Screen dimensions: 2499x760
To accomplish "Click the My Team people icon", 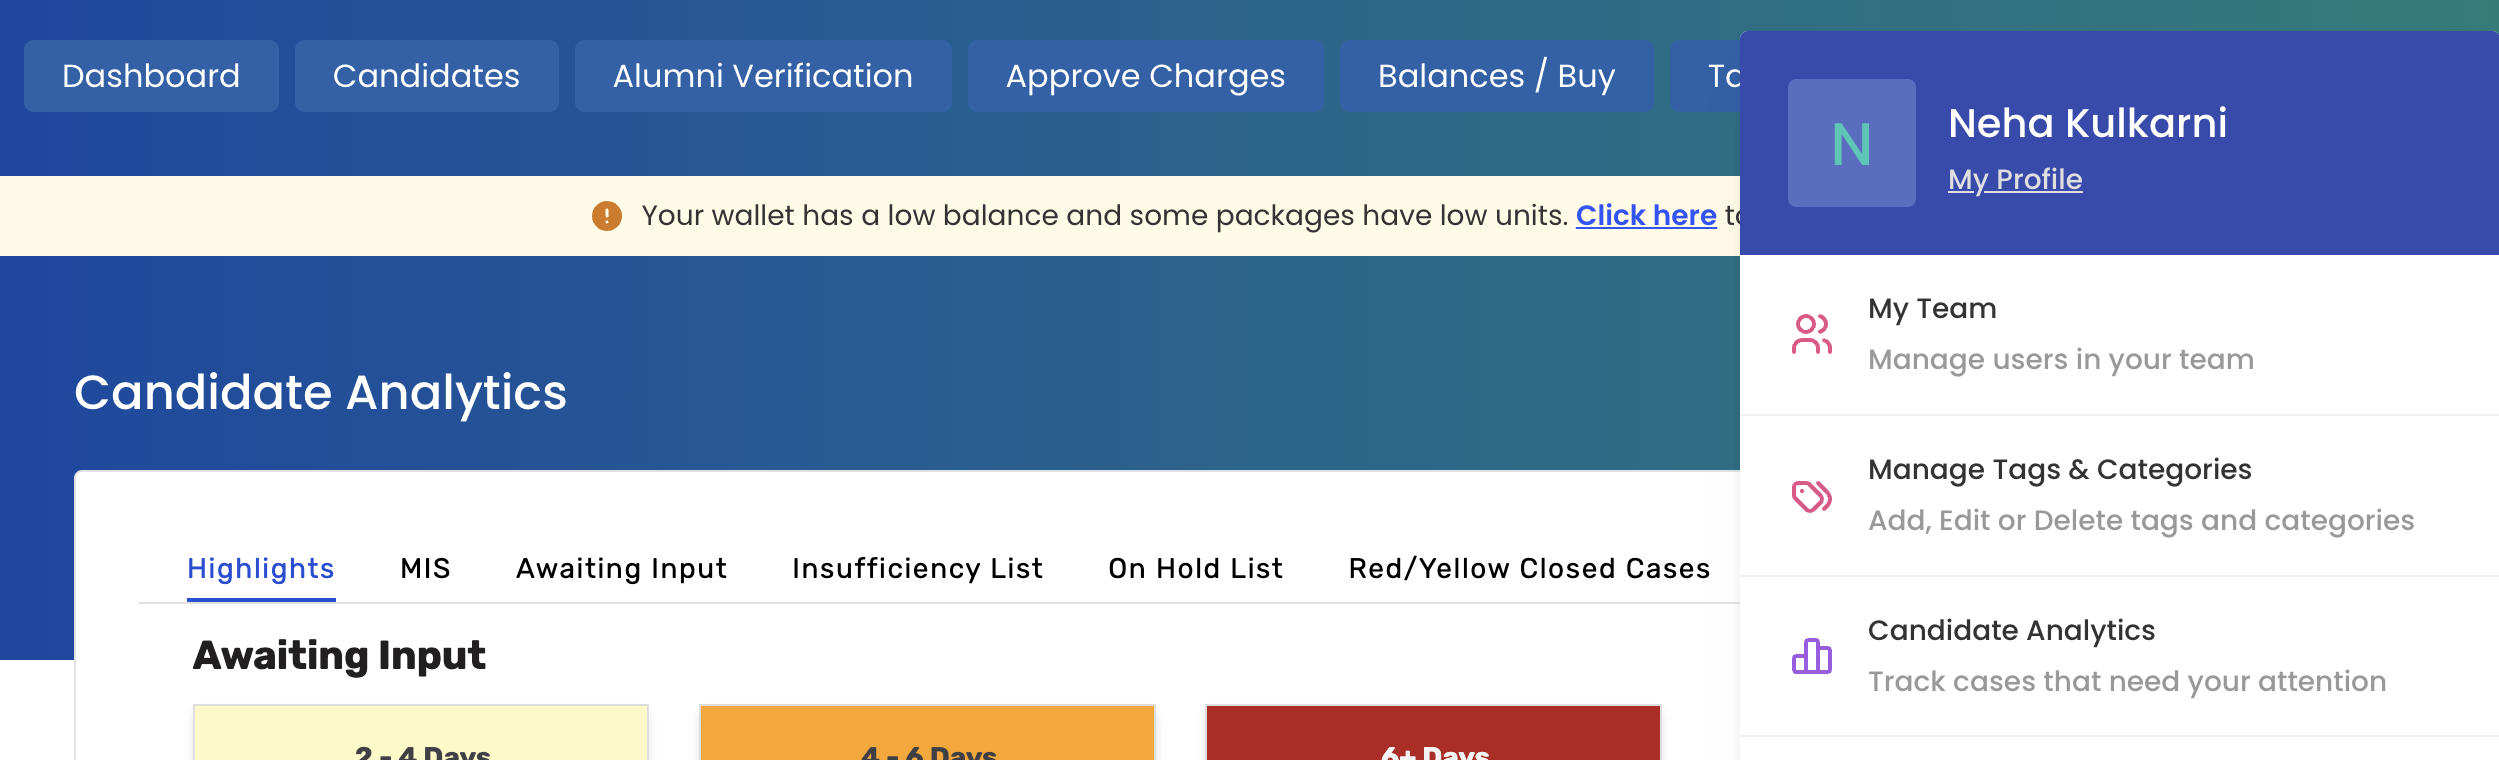I will click(x=1811, y=334).
